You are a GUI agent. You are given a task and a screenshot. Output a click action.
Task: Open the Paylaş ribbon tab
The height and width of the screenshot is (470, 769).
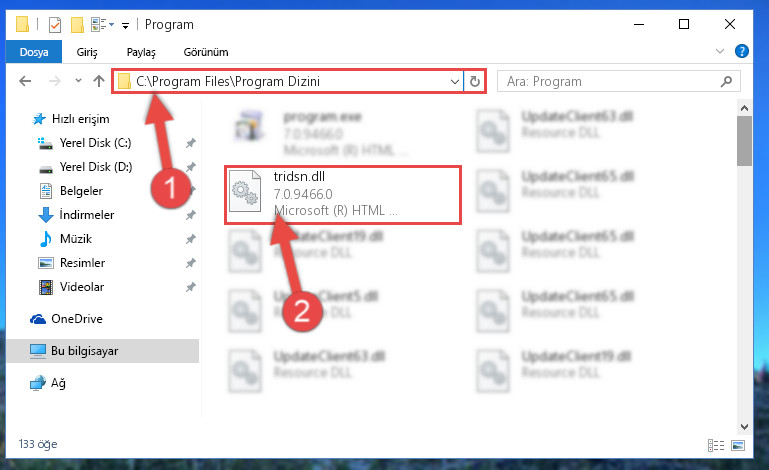click(141, 52)
